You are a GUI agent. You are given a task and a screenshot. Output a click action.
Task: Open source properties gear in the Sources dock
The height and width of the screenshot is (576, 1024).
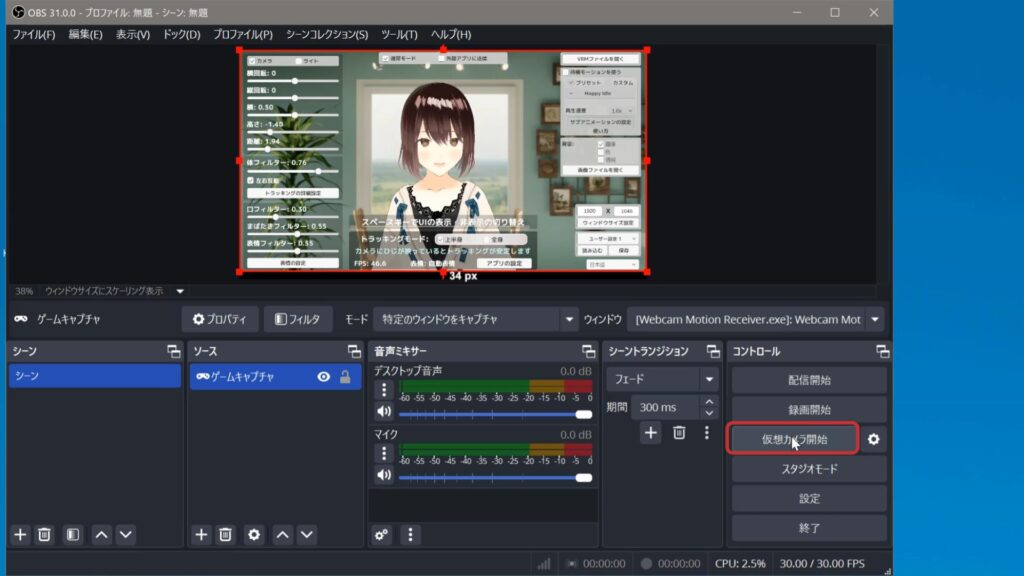[254, 535]
